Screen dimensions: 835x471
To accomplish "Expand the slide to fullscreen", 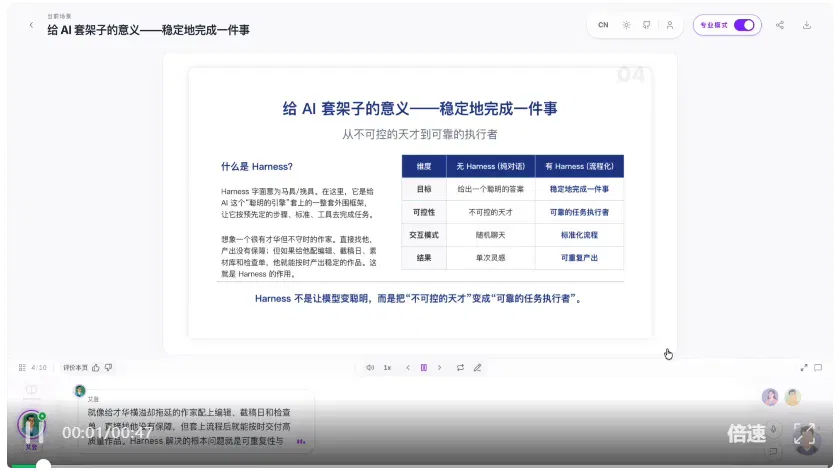I will click(x=804, y=368).
